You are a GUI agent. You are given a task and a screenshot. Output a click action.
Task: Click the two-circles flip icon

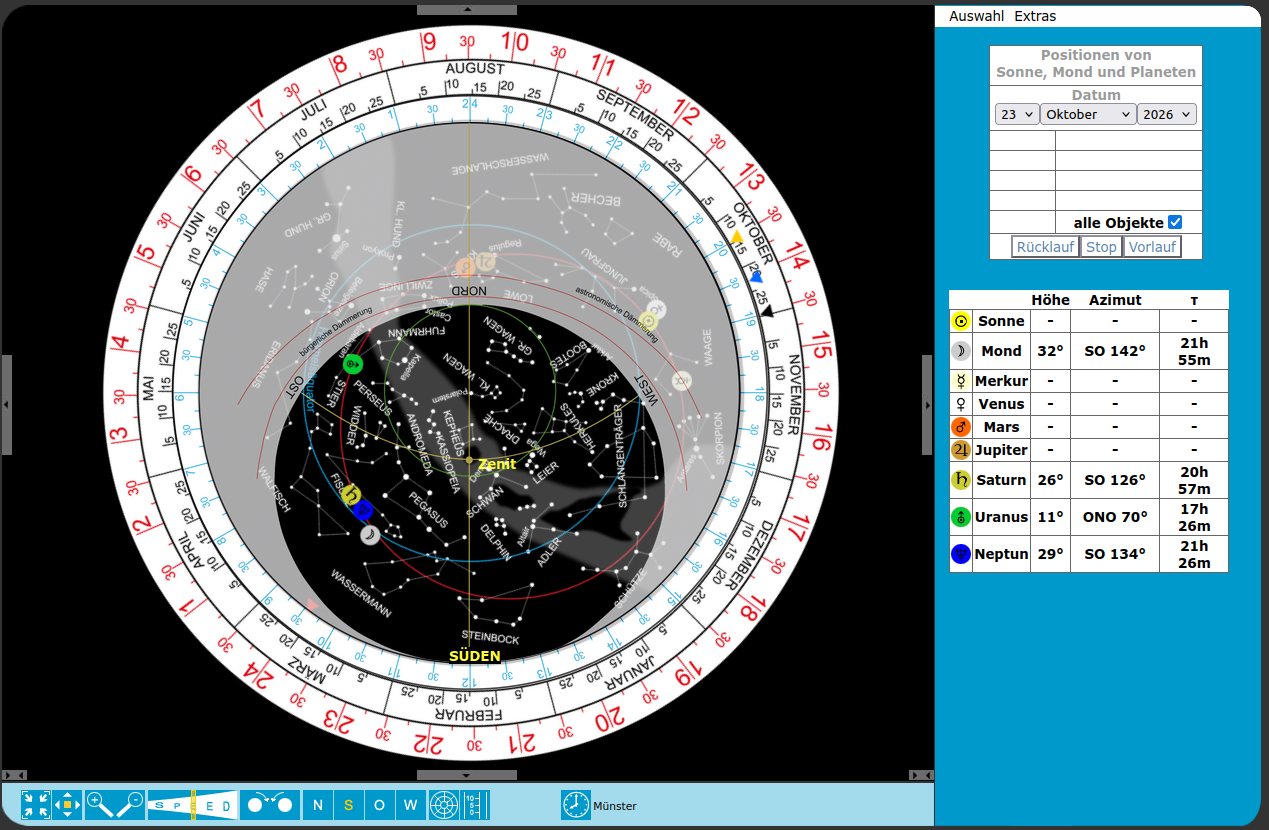(269, 805)
